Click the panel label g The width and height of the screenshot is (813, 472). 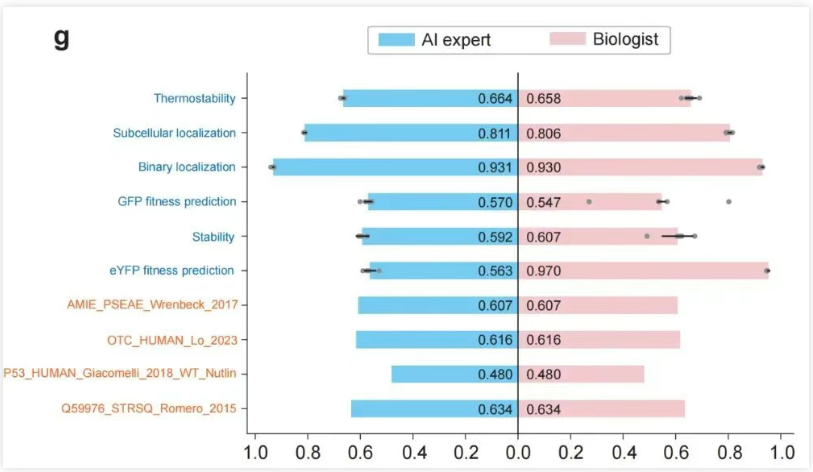61,40
